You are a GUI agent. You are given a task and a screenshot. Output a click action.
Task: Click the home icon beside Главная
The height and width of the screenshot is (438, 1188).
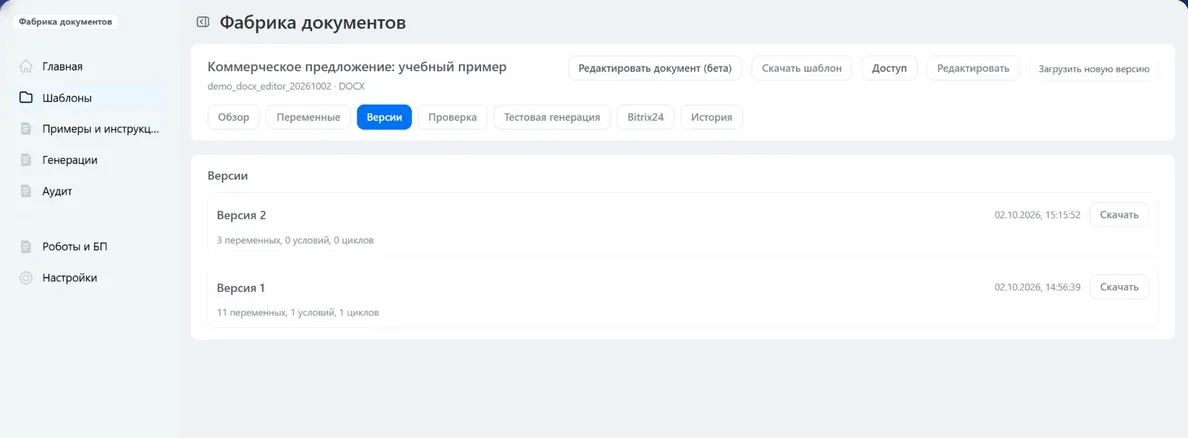click(26, 66)
